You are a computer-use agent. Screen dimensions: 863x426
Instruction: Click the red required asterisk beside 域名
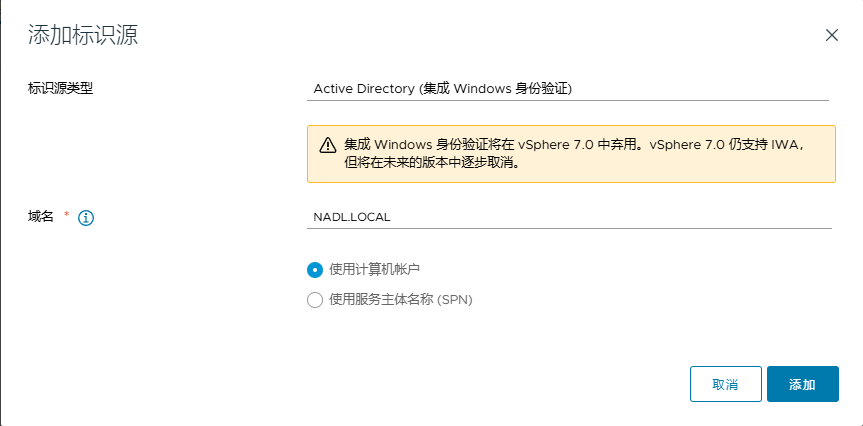pos(67,215)
